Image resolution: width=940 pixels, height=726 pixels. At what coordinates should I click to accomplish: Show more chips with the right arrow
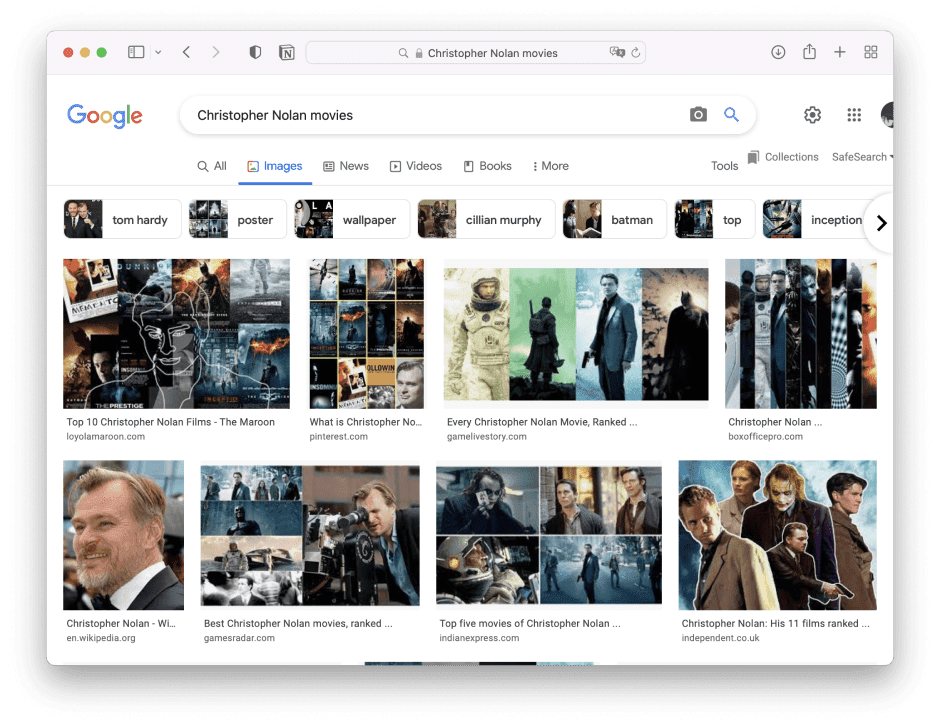pyautogui.click(x=881, y=223)
